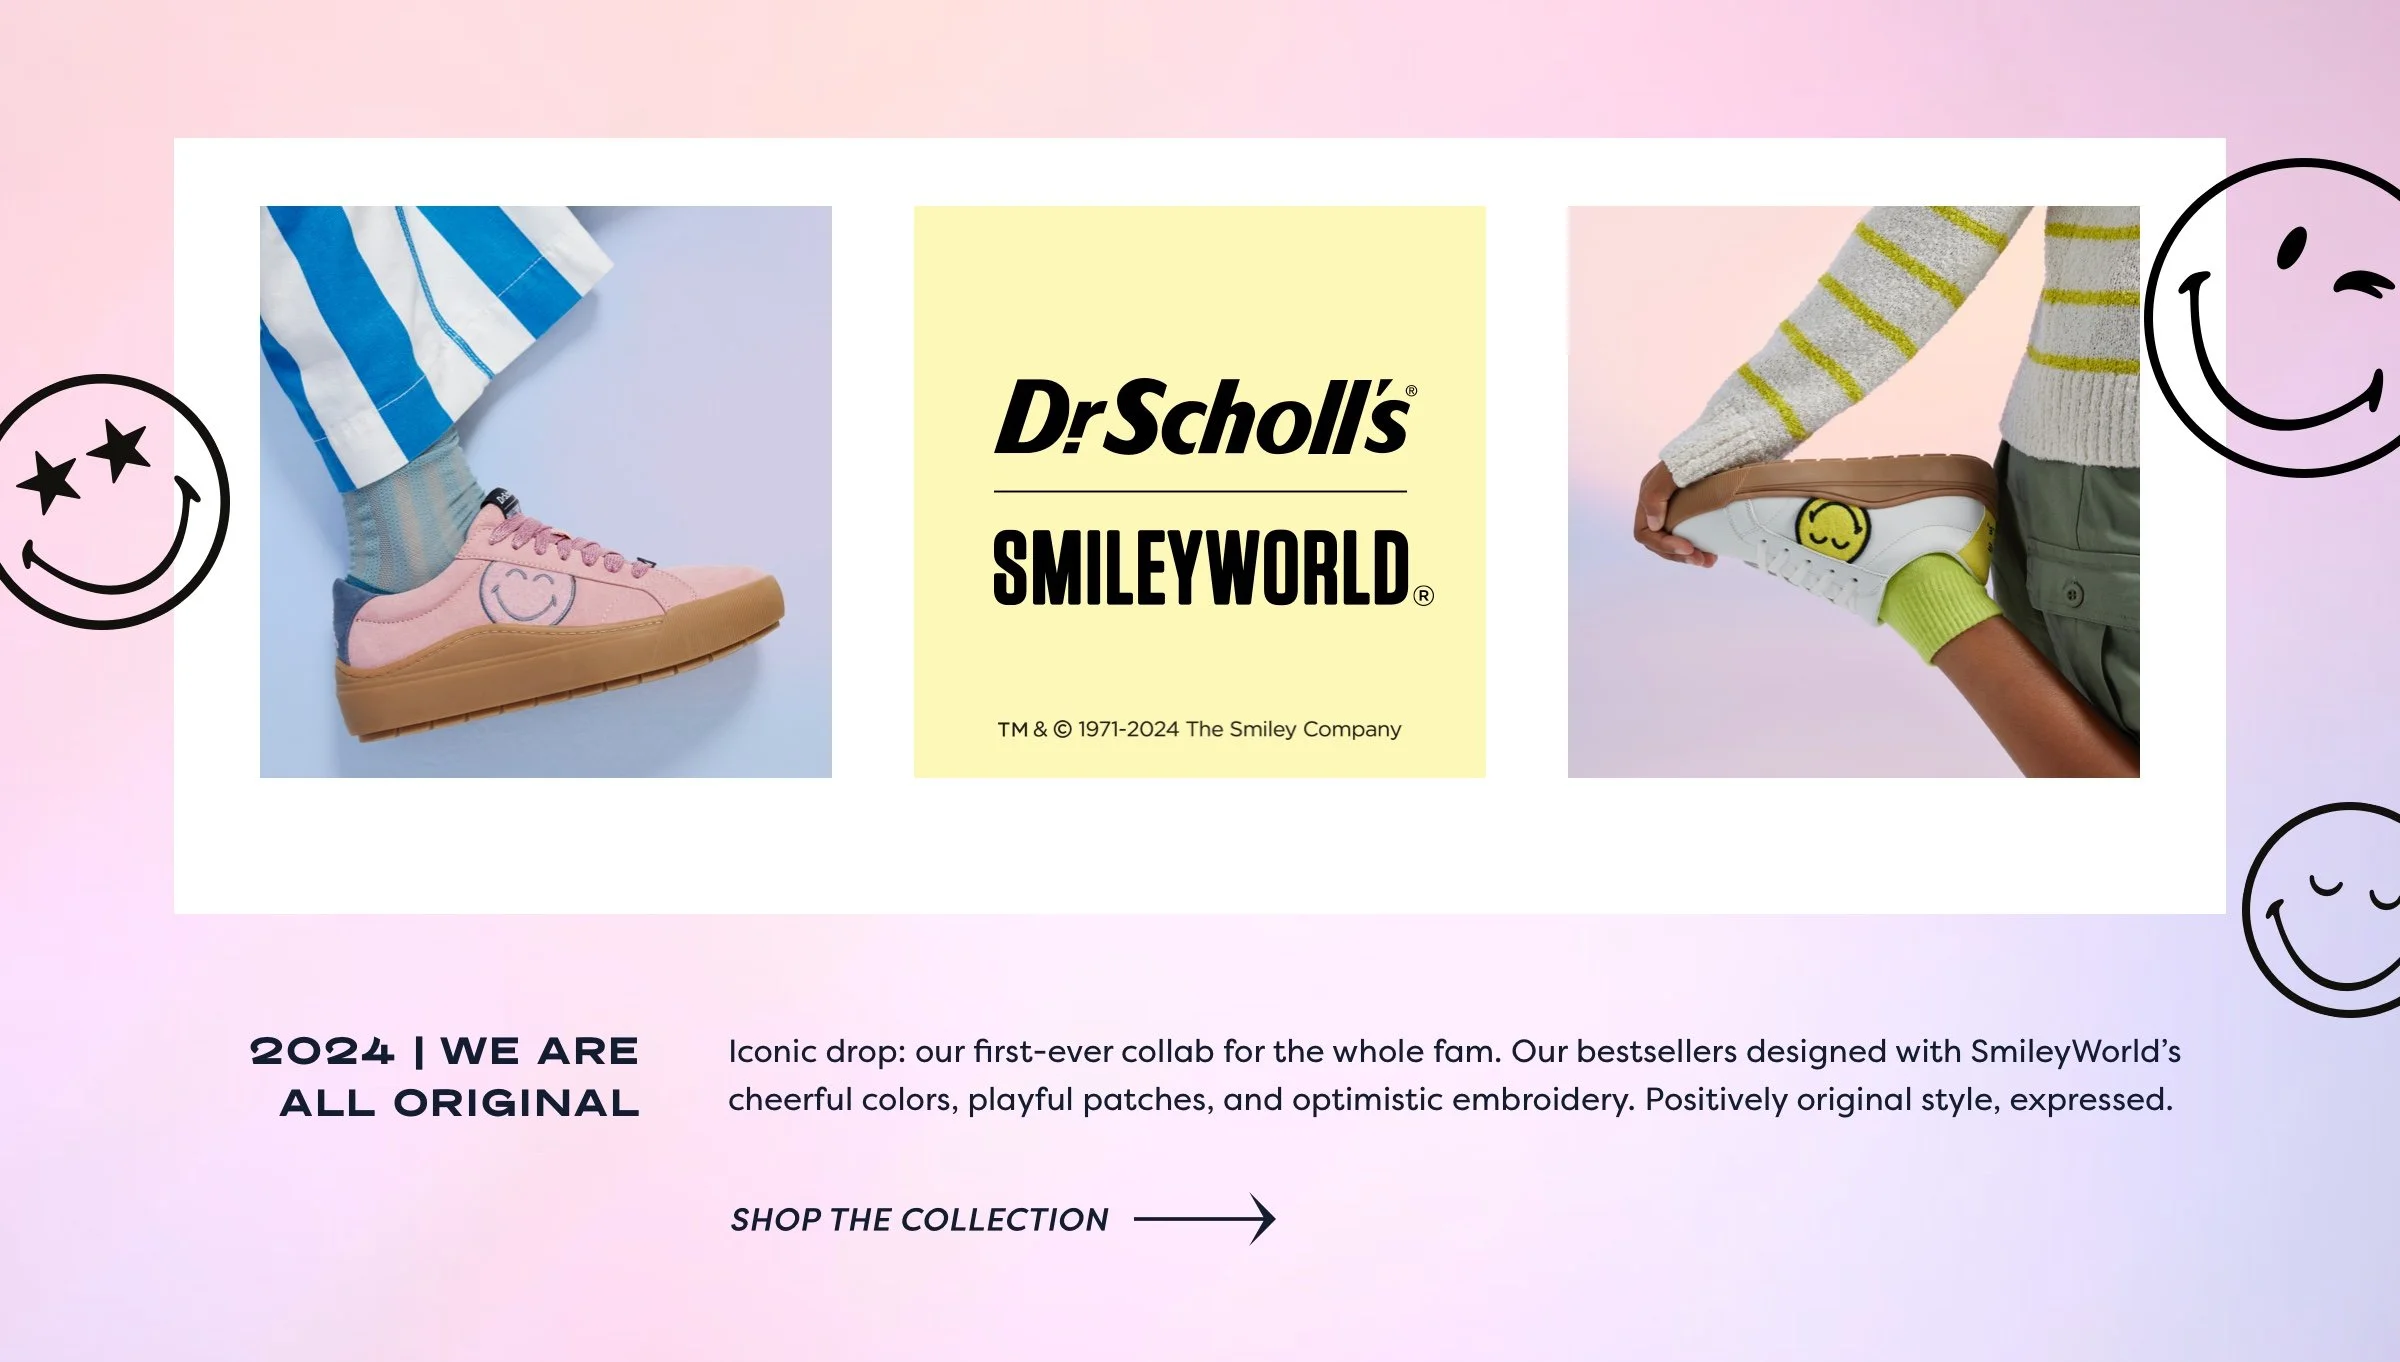Image resolution: width=2400 pixels, height=1362 pixels.
Task: Open the pink sneaker photo
Action: click(546, 492)
